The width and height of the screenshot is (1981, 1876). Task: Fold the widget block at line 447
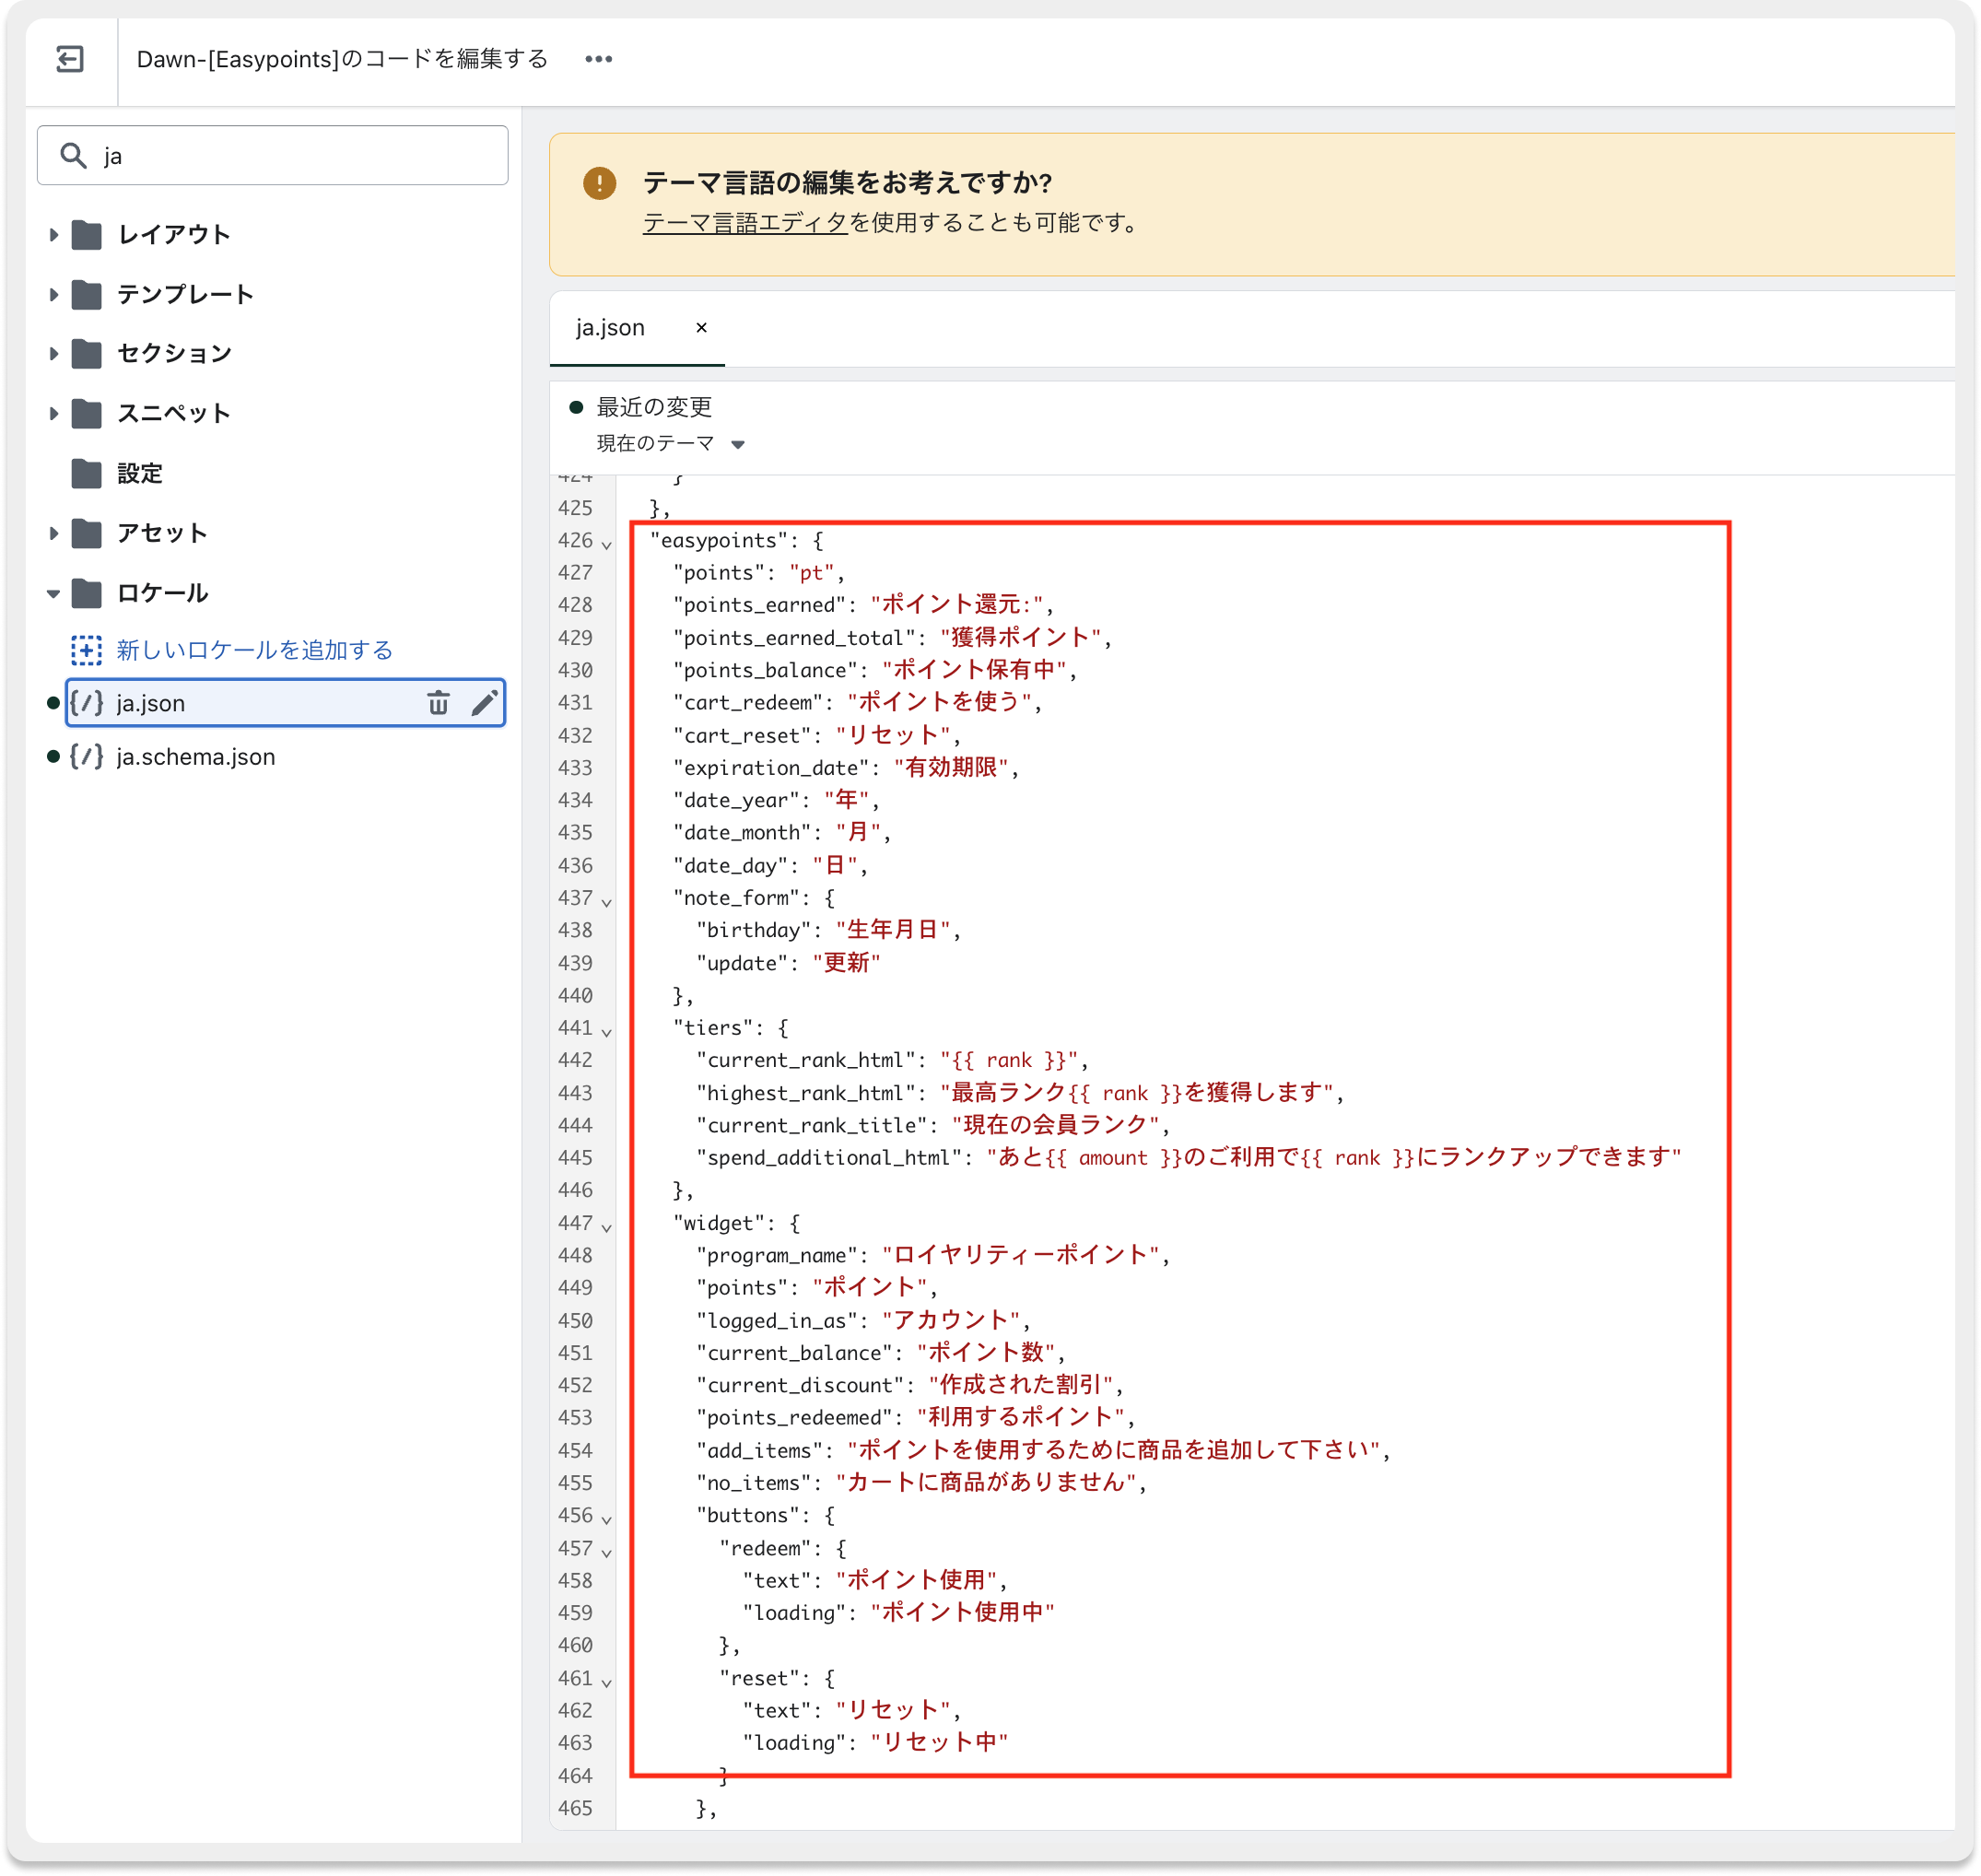coord(606,1228)
